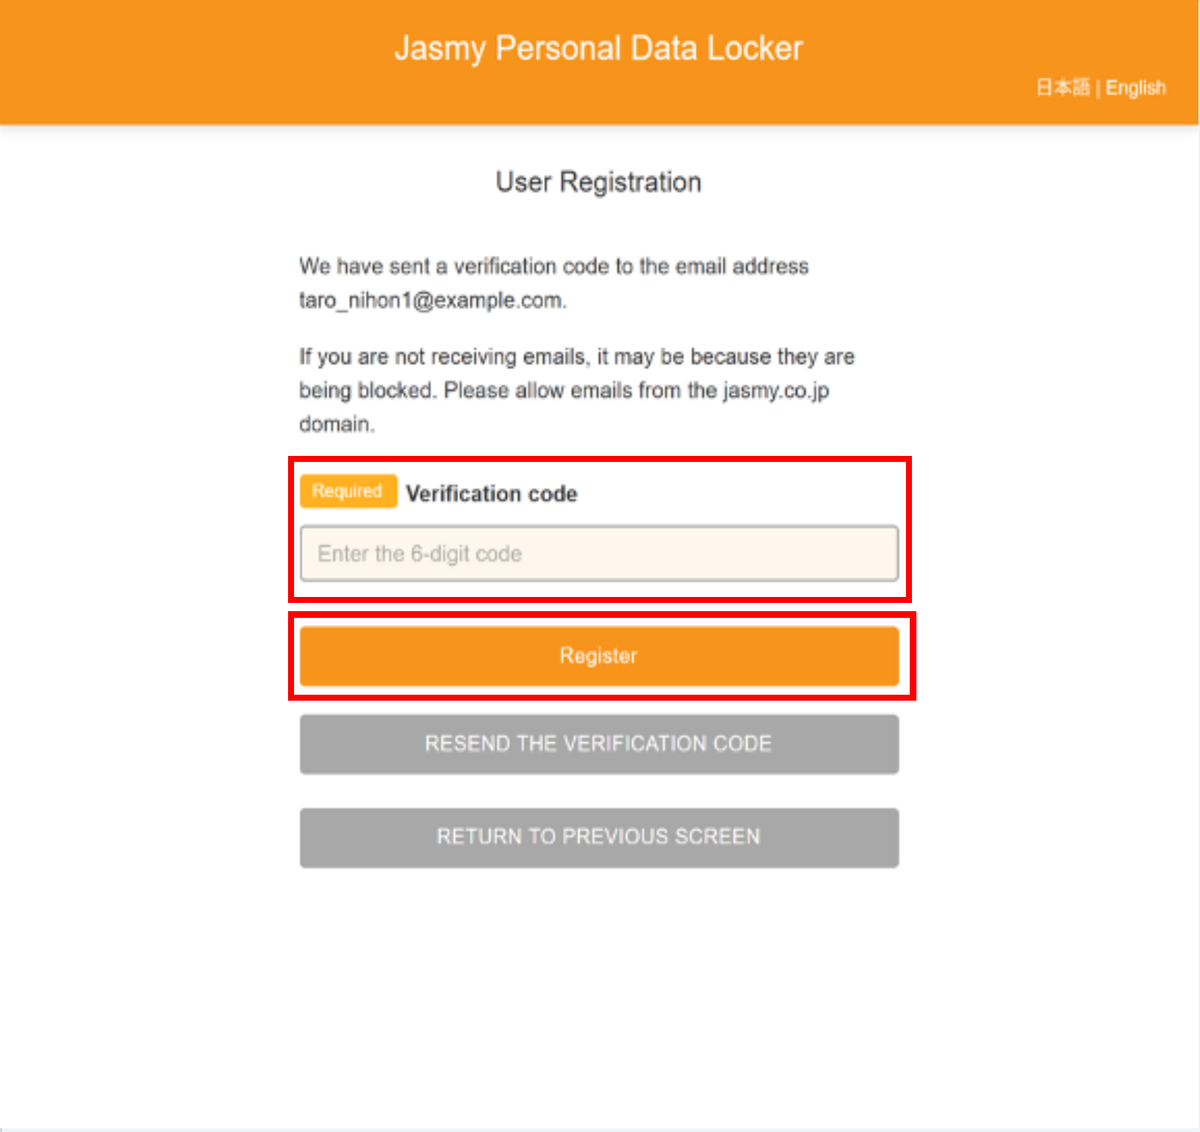Click the blank area below the Return button
This screenshot has height=1132, width=1200.
599,990
